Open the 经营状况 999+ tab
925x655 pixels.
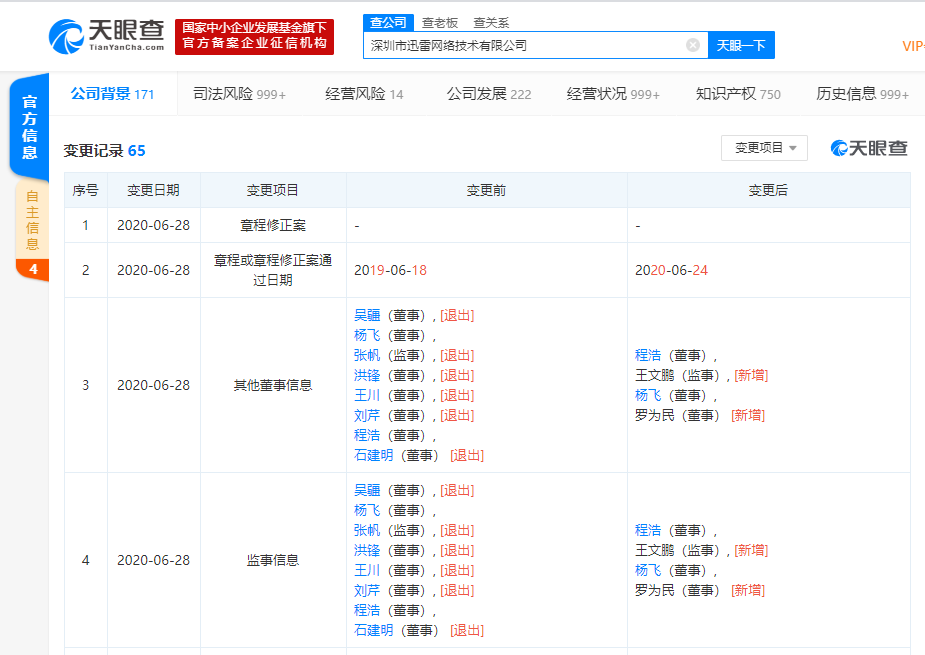click(613, 94)
